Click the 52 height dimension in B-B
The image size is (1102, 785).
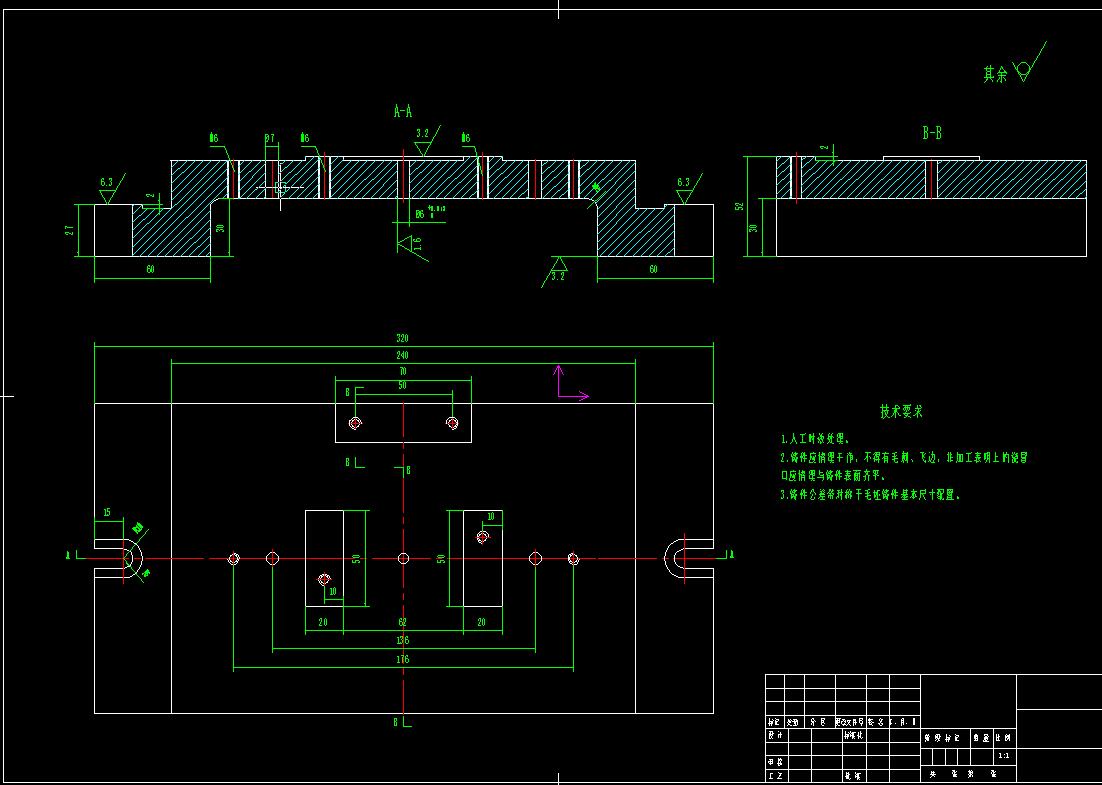point(739,206)
